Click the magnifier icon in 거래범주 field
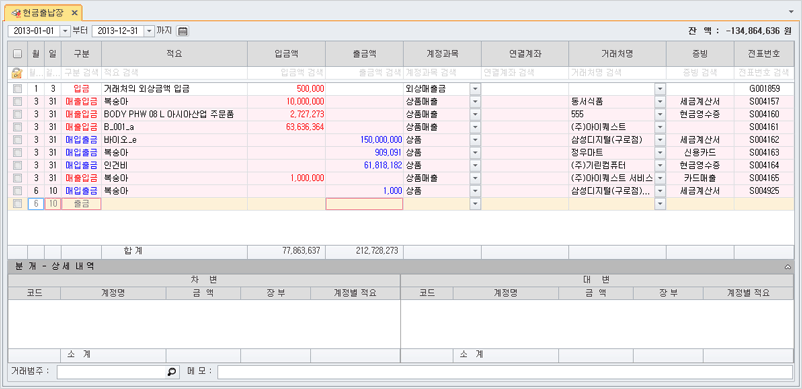 [x=173, y=372]
